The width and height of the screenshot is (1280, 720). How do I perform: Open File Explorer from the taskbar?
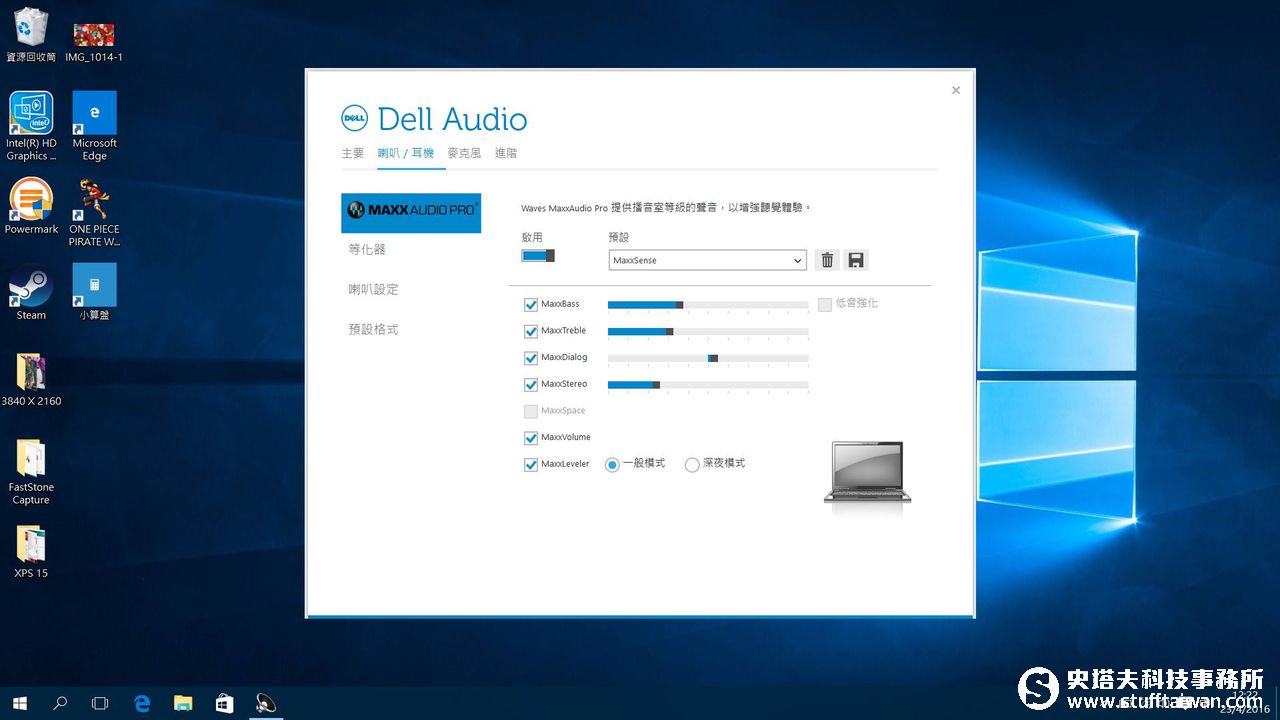click(x=183, y=703)
